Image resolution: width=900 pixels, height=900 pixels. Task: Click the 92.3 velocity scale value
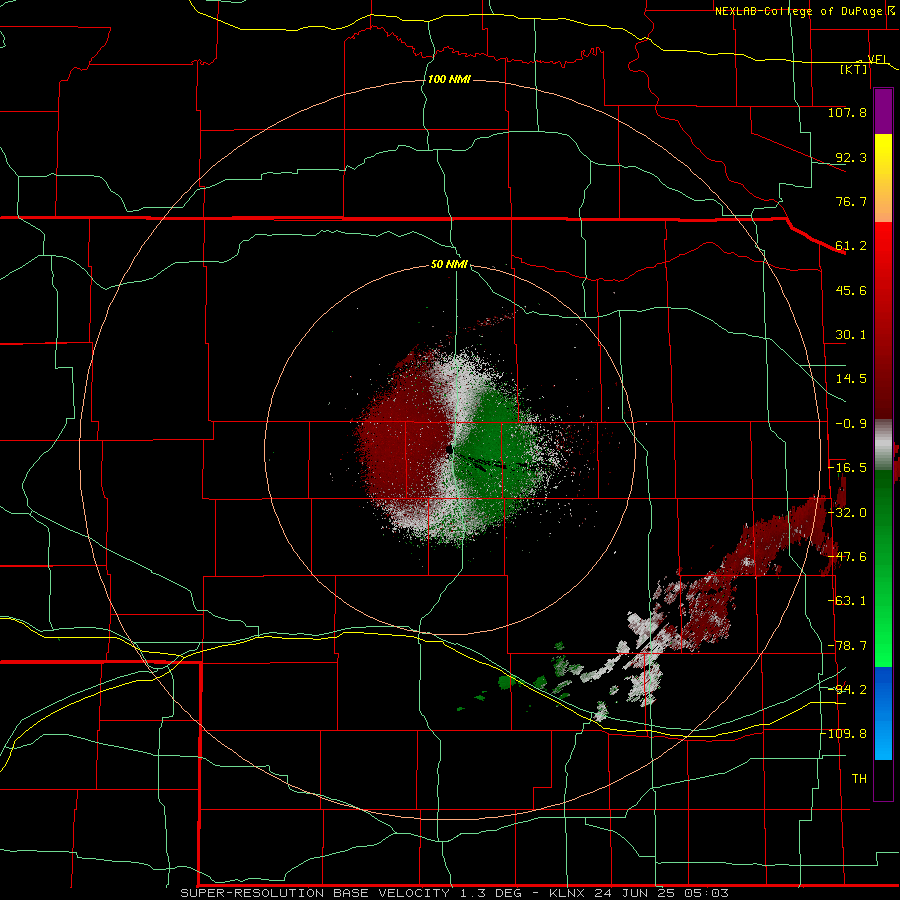[851, 157]
